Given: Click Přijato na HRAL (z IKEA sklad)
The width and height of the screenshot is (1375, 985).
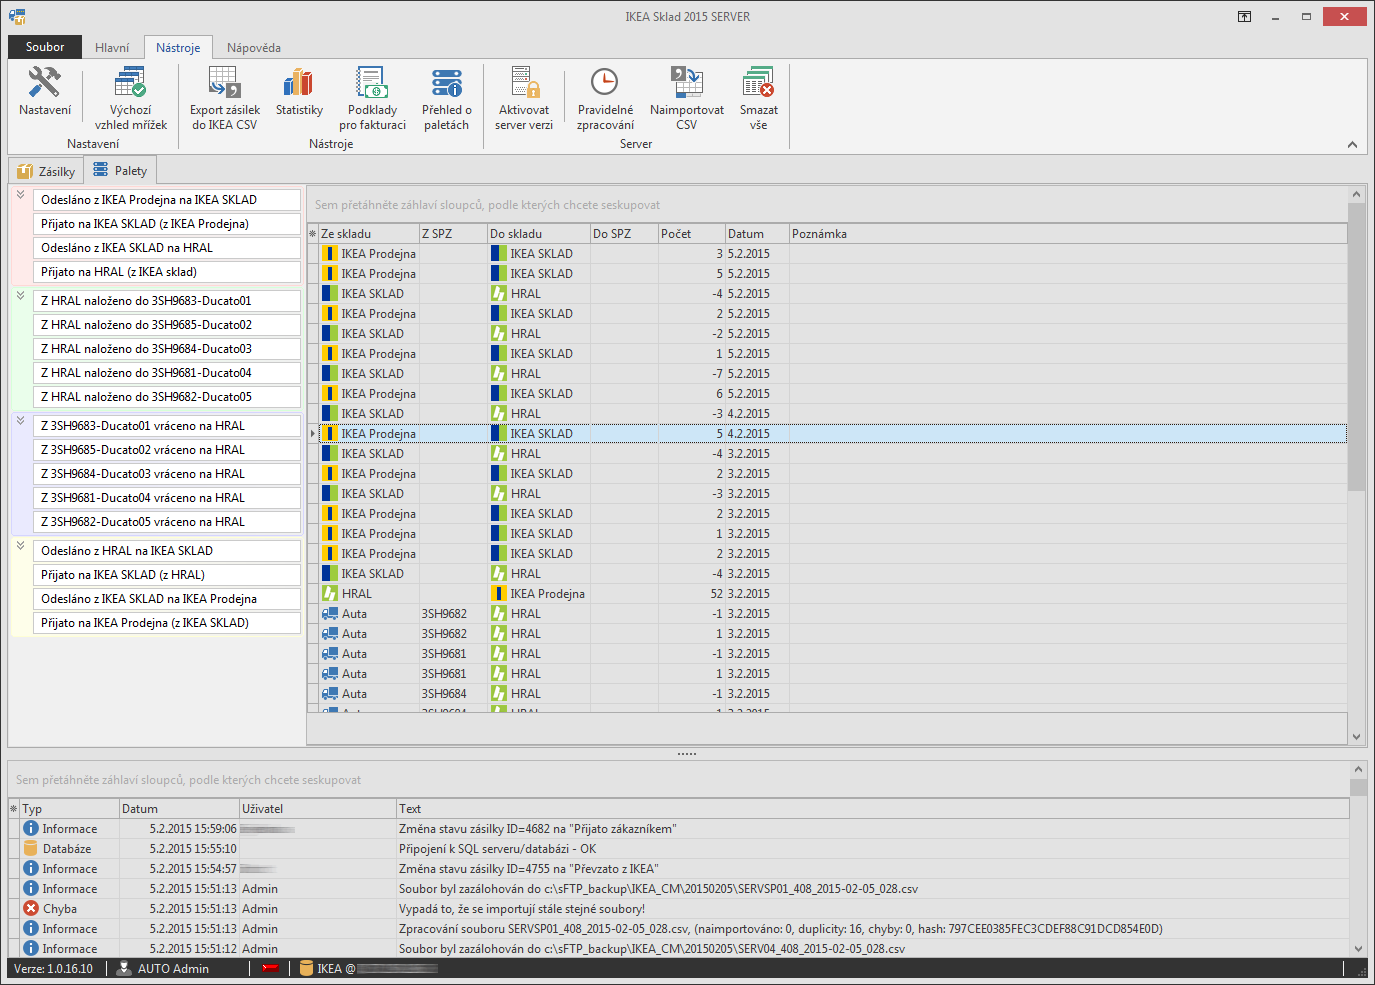Looking at the screenshot, I should click(167, 272).
